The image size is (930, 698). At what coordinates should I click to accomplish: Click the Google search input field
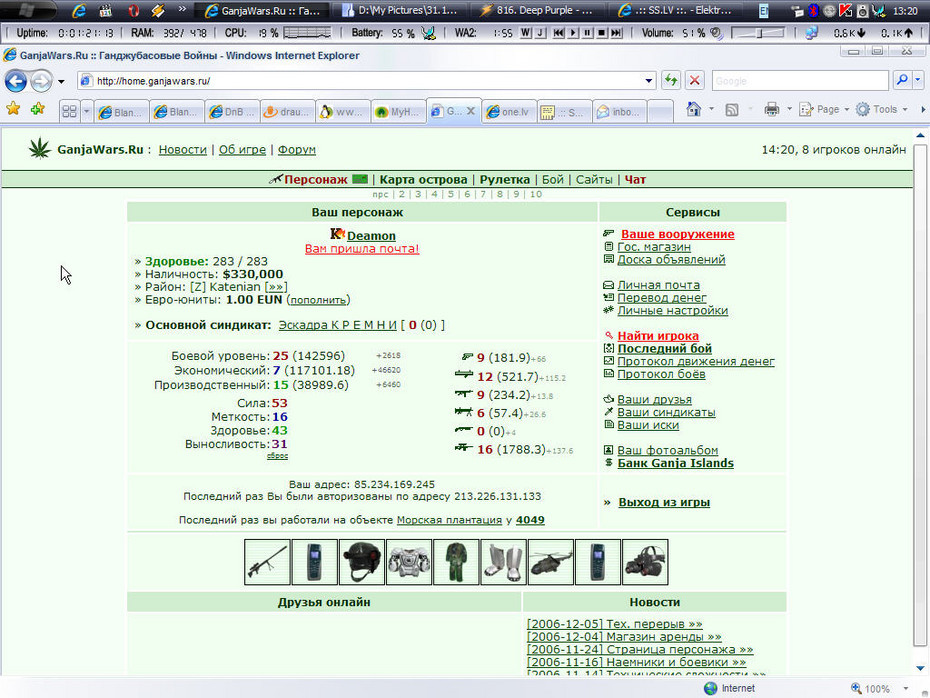pos(800,81)
